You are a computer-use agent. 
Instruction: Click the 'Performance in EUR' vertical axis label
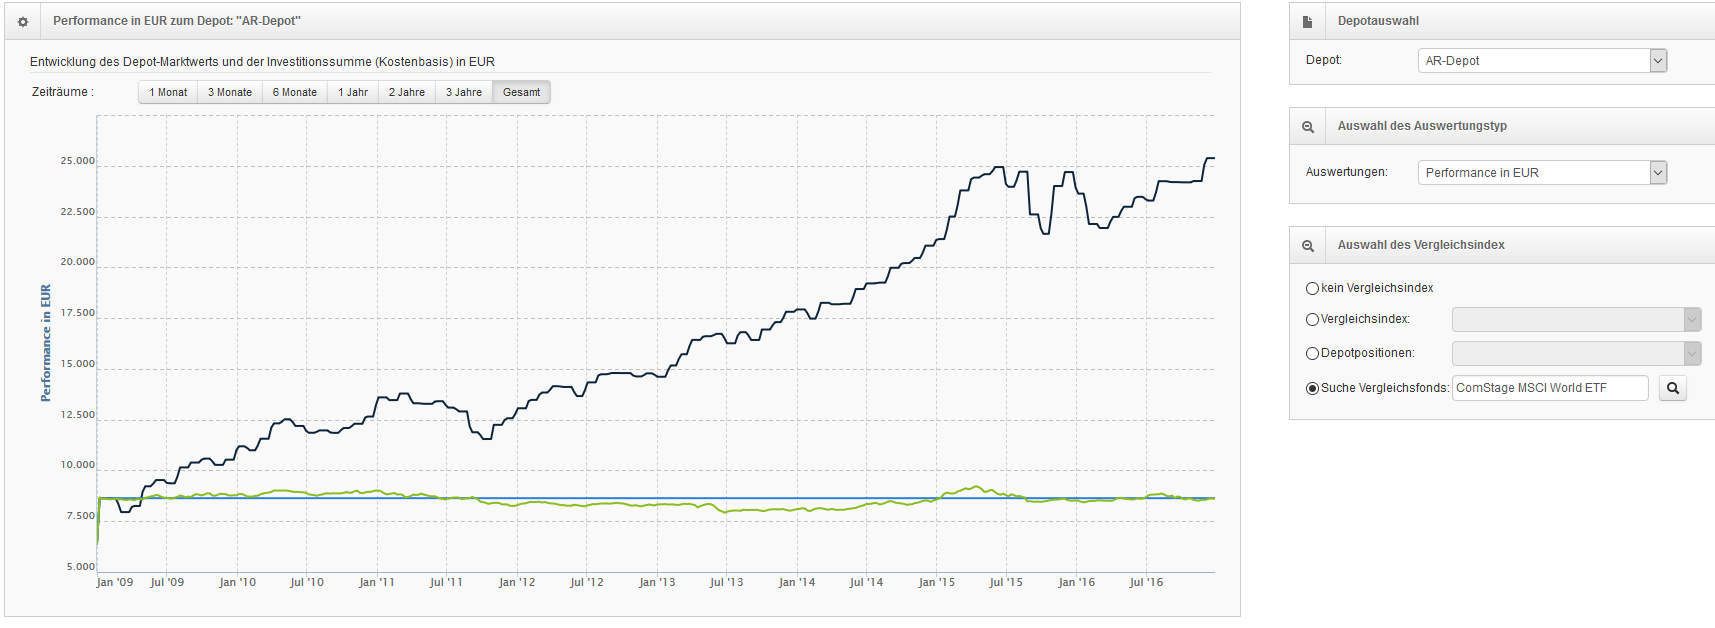point(45,343)
